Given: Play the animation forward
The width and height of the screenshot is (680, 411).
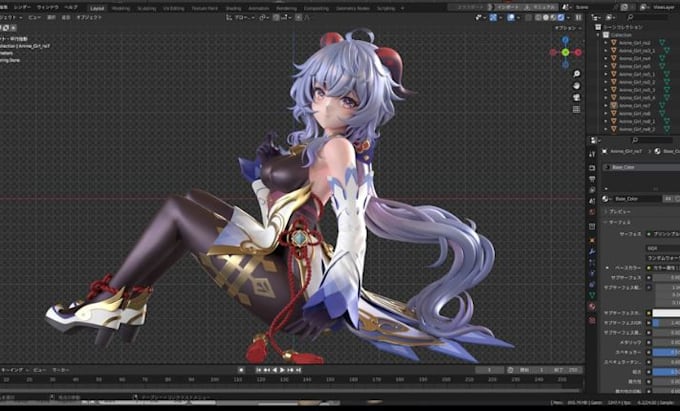Looking at the screenshot, I should point(282,370).
